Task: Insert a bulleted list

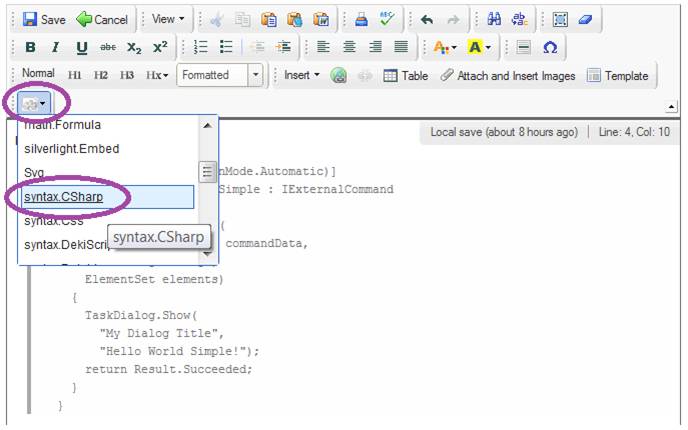Action: [226, 47]
